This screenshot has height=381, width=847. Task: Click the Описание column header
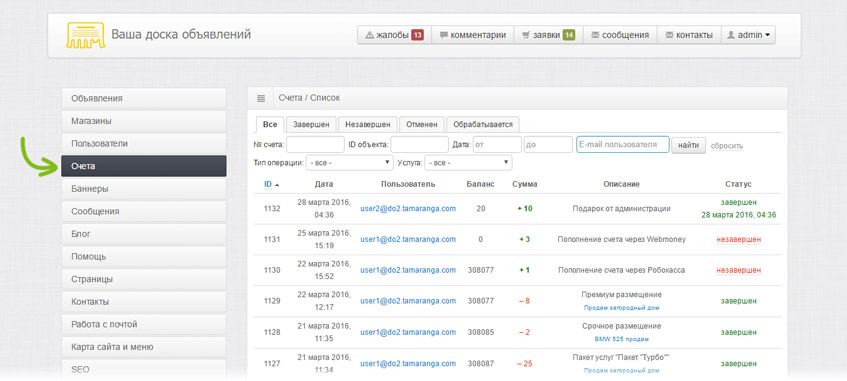click(x=621, y=184)
